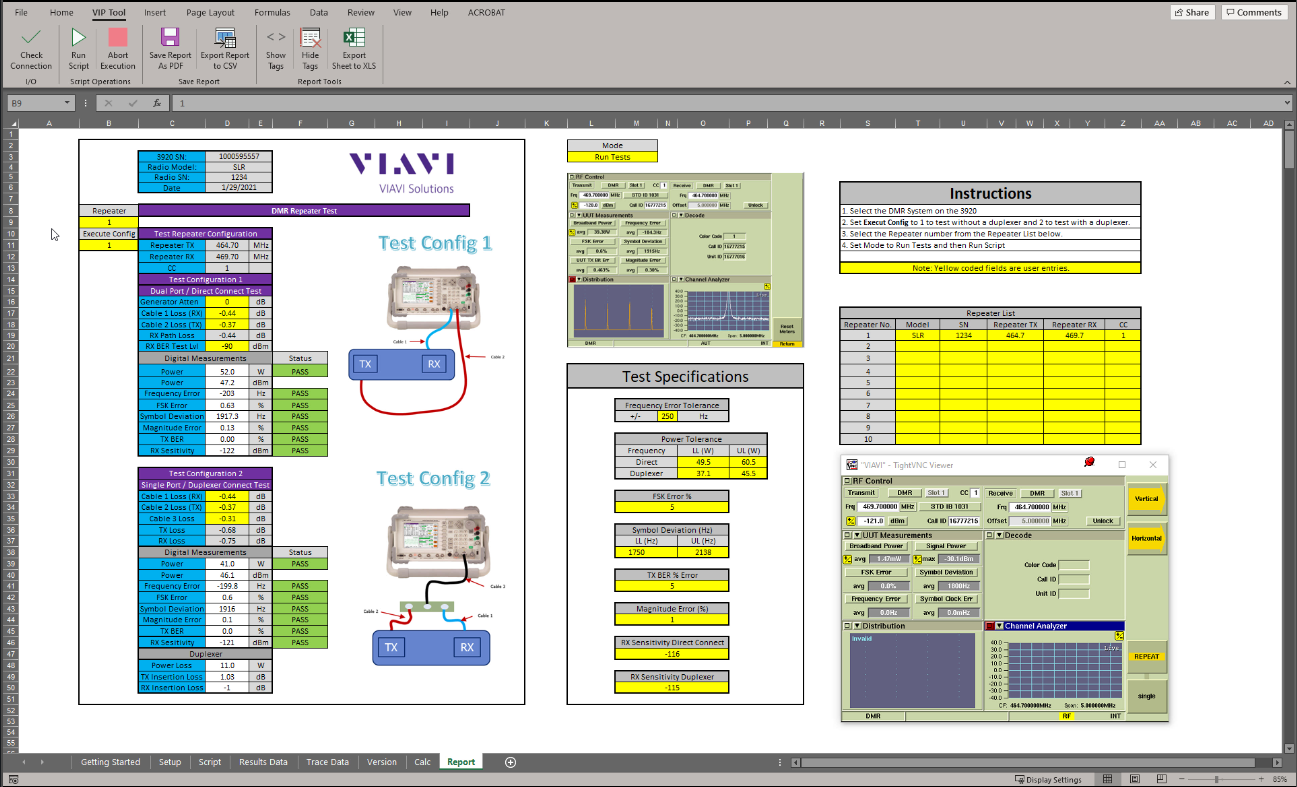Toggle the Unlock control beside the Offset field

click(x=1103, y=520)
